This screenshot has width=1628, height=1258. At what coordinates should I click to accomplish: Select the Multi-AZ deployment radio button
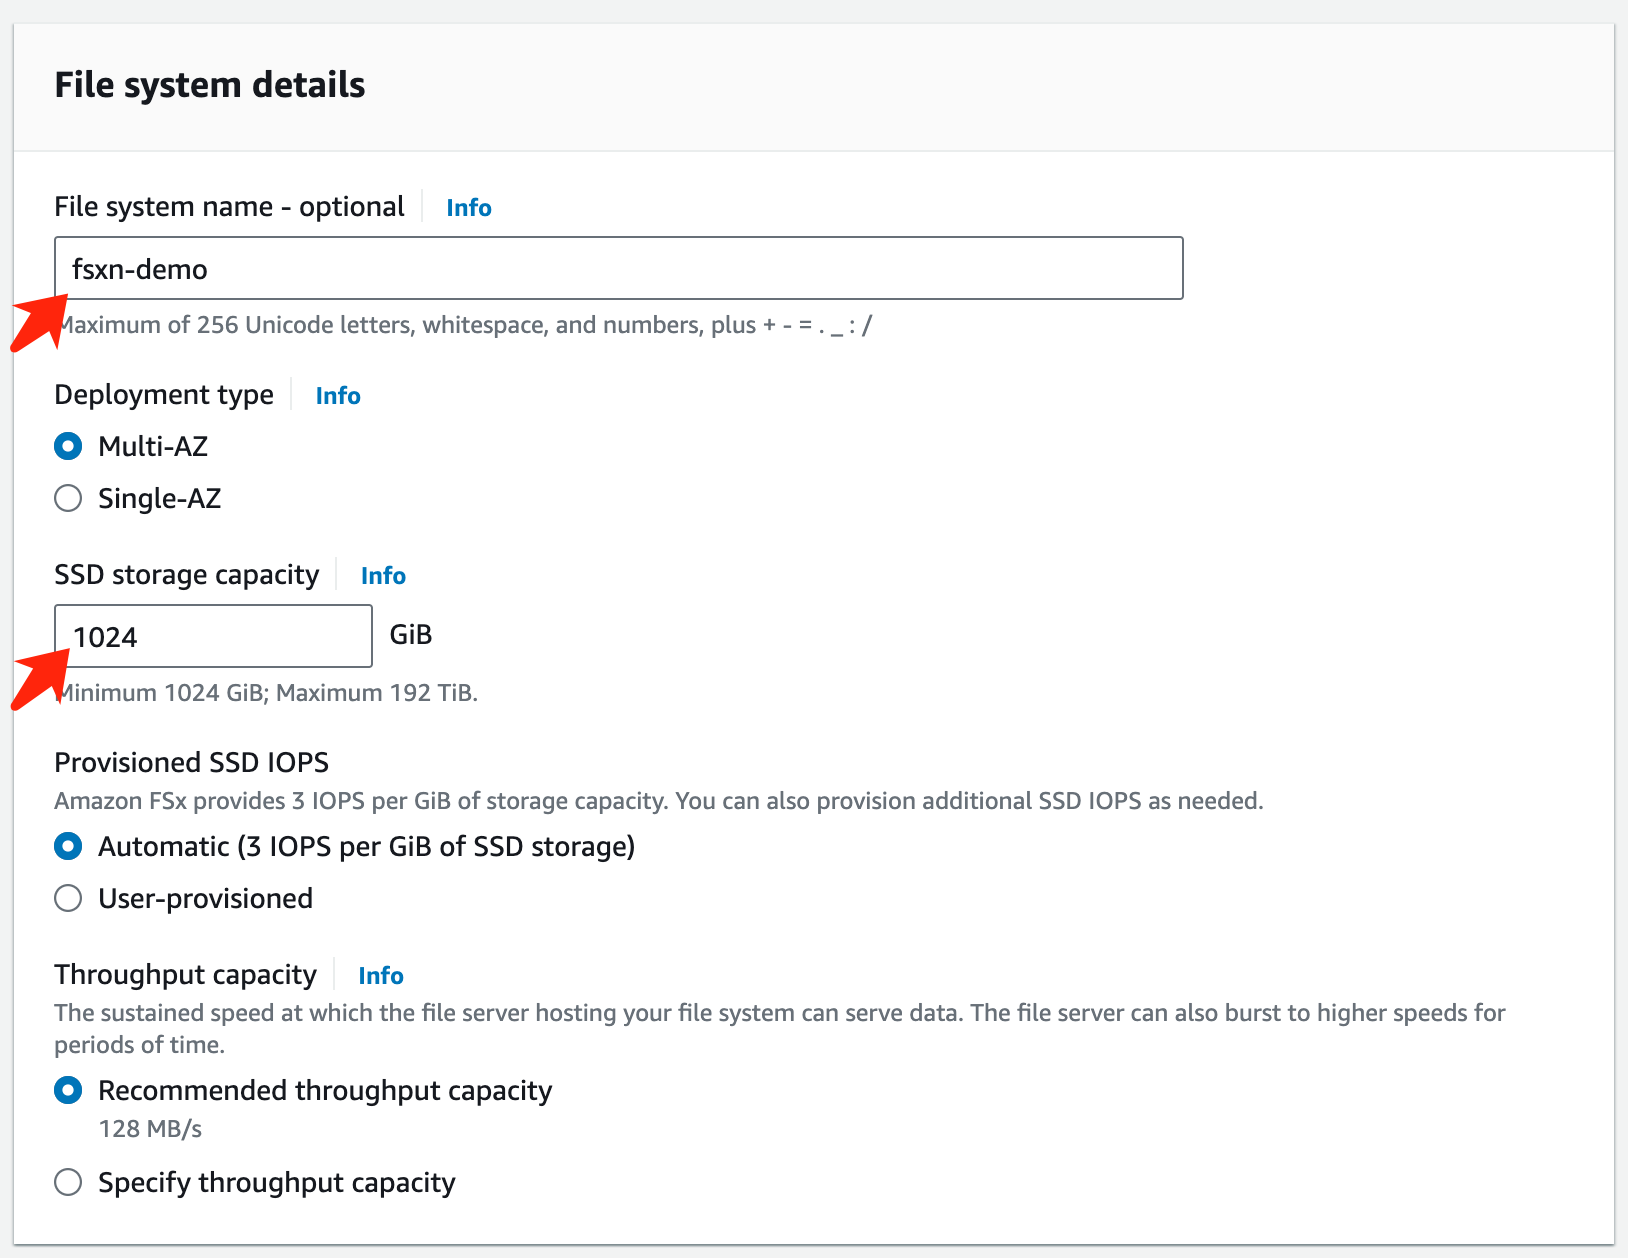pyautogui.click(x=68, y=446)
